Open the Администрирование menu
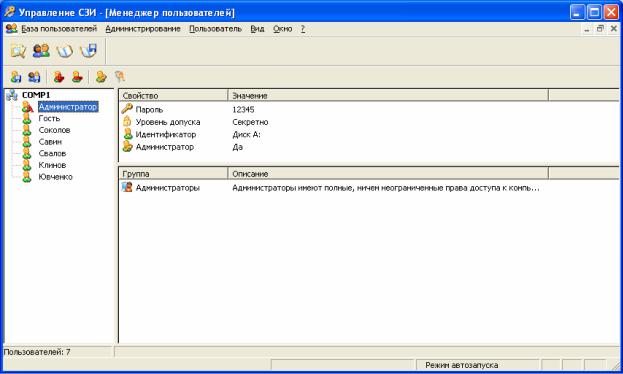 coord(143,29)
